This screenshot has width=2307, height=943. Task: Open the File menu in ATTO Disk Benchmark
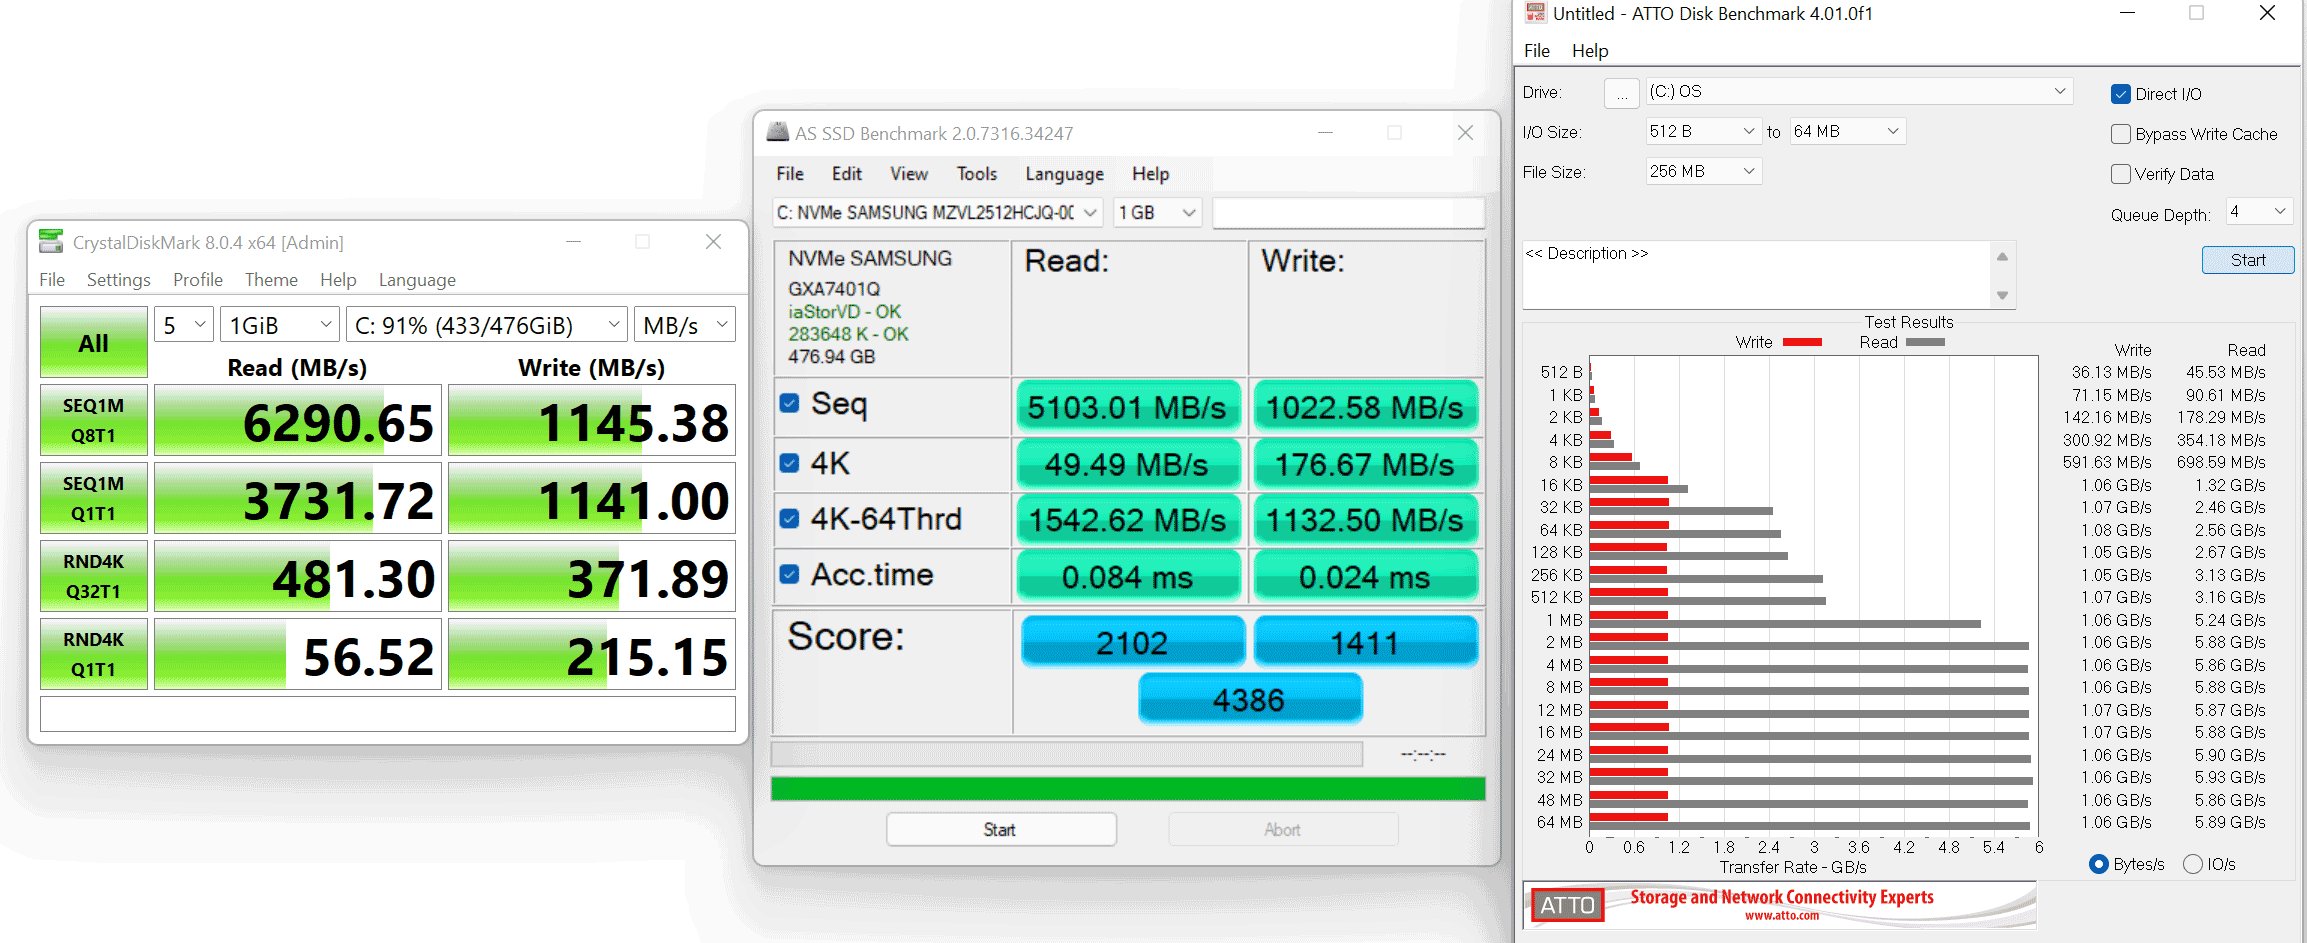1536,51
